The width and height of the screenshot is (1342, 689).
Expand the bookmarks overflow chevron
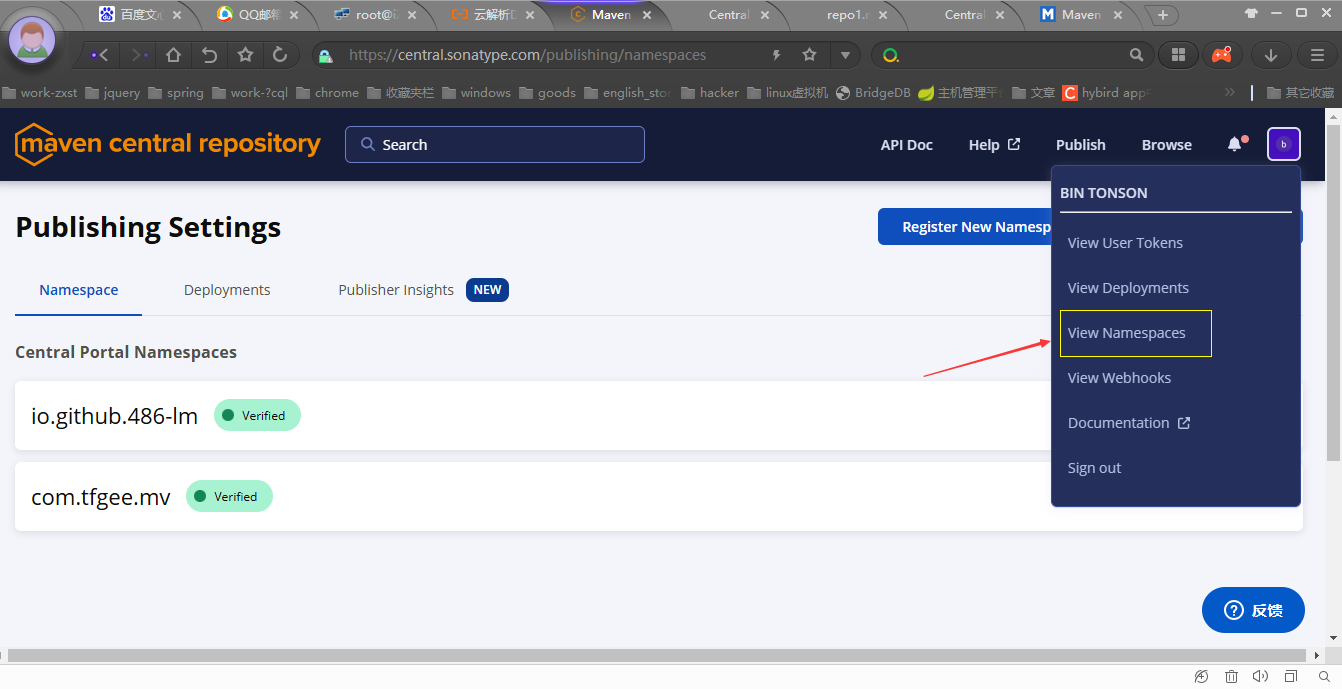tap(1230, 92)
